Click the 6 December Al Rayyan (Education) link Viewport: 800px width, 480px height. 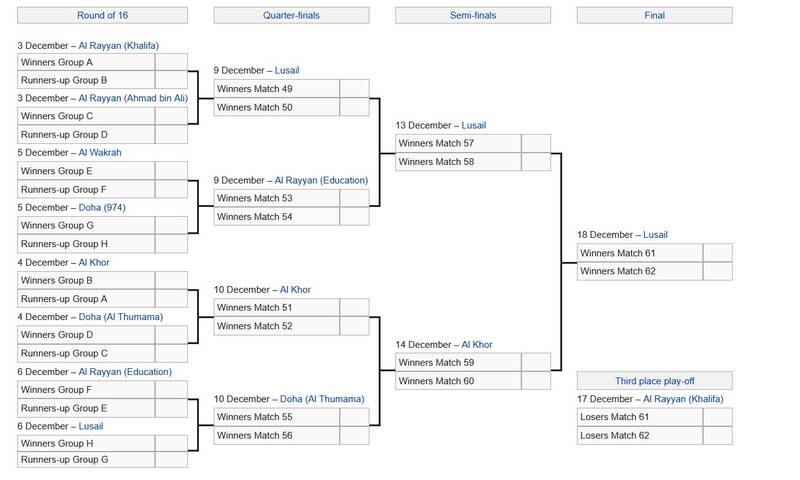125,371
